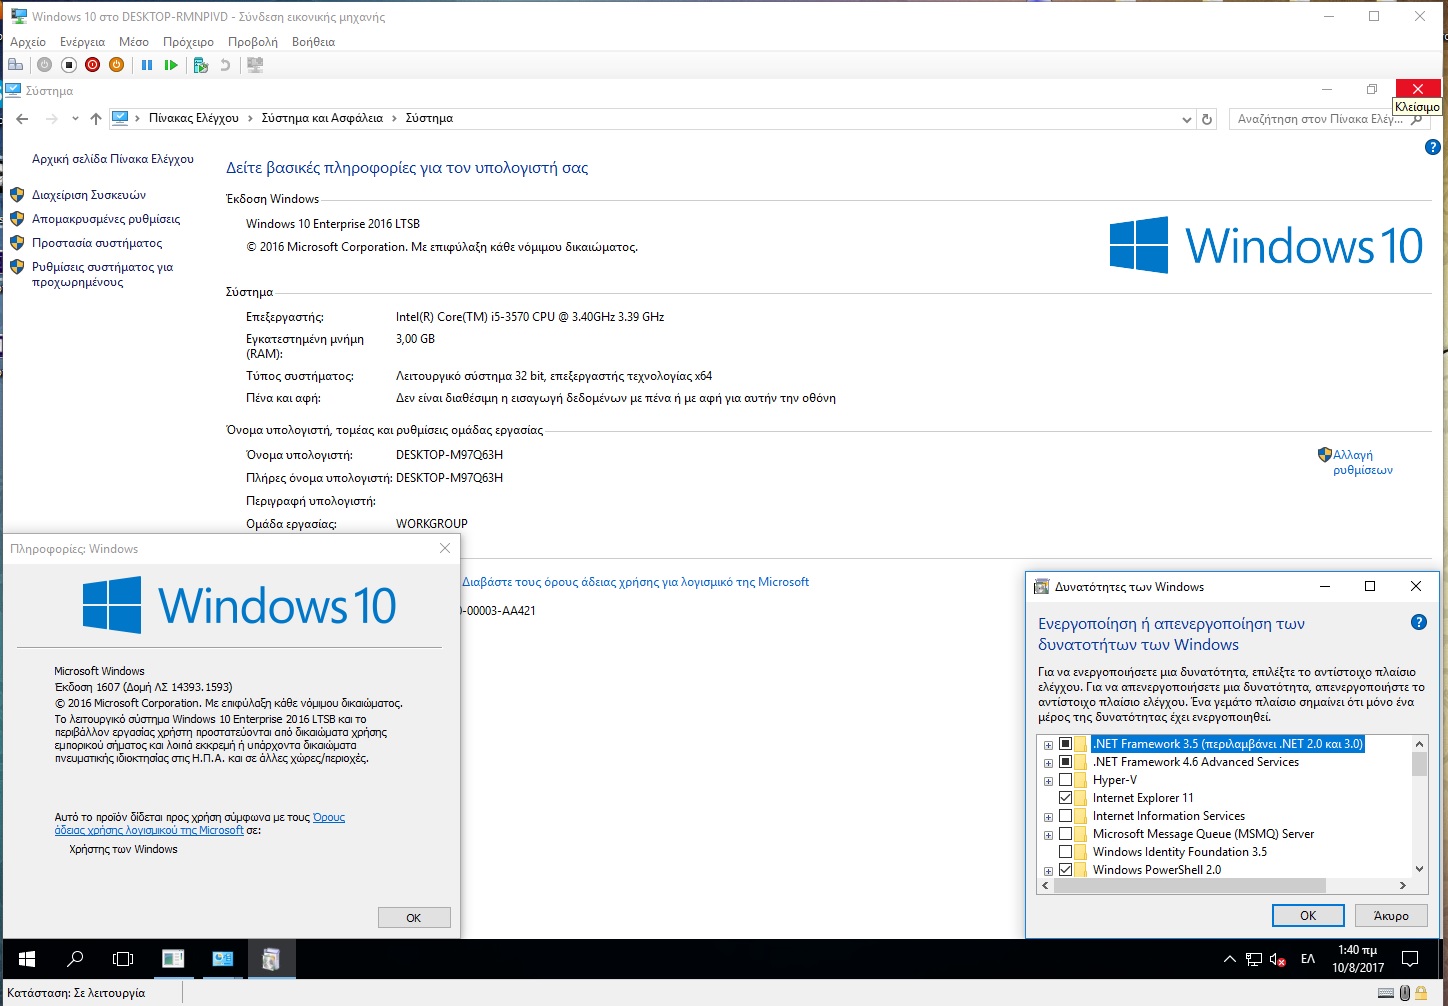
Task: Enable the Hyper-V feature checkbox
Action: click(1065, 780)
